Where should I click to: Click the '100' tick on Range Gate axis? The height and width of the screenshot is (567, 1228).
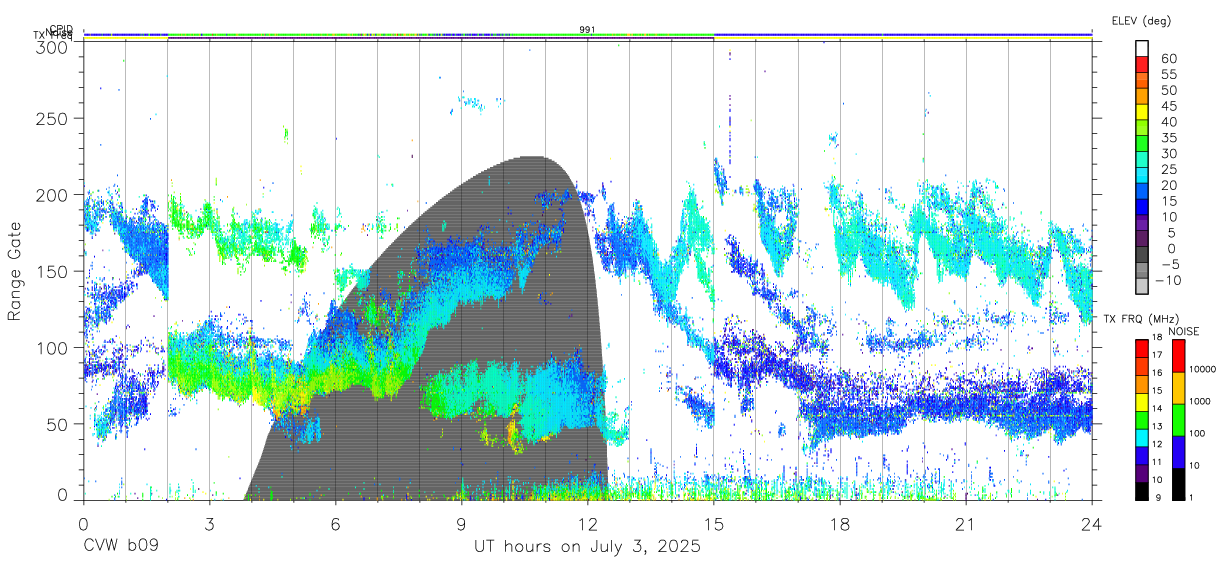click(52, 347)
